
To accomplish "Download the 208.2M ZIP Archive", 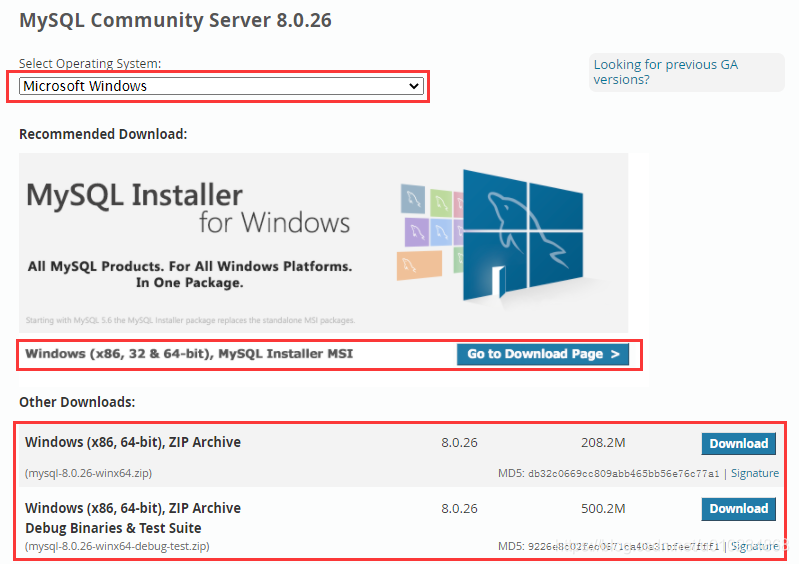I will pos(738,444).
